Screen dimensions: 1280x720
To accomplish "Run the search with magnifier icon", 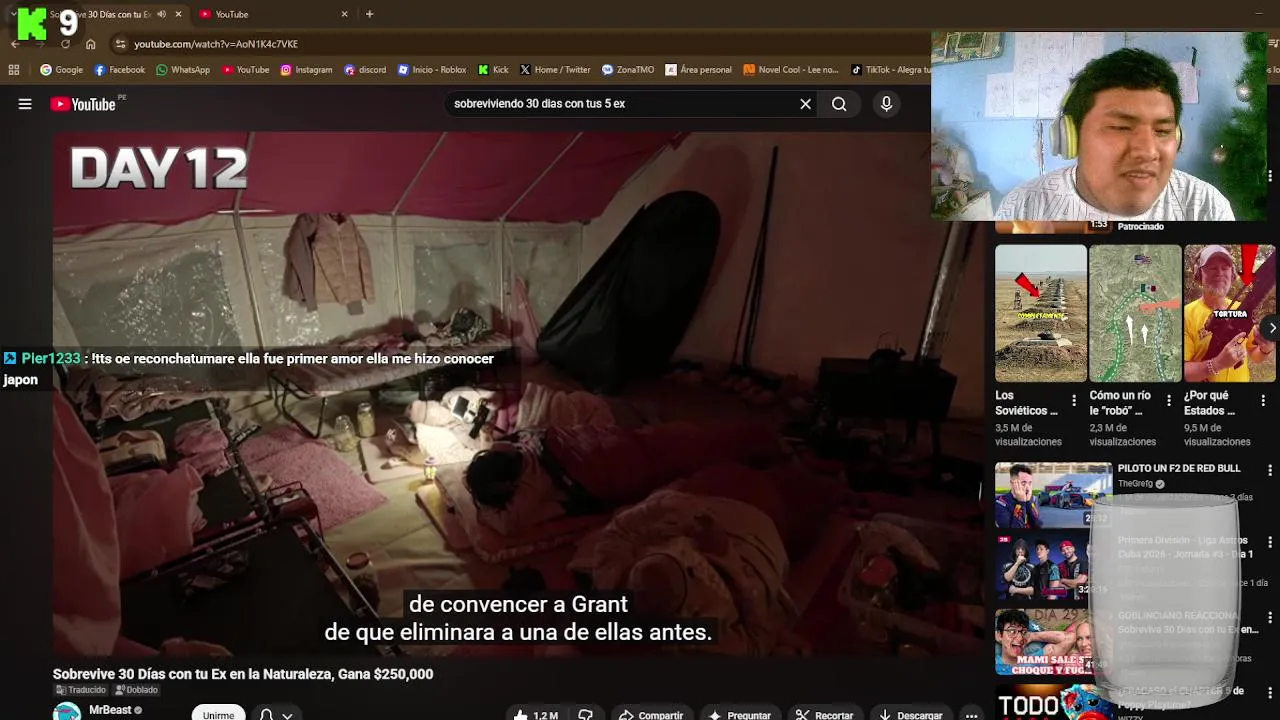I will (839, 104).
